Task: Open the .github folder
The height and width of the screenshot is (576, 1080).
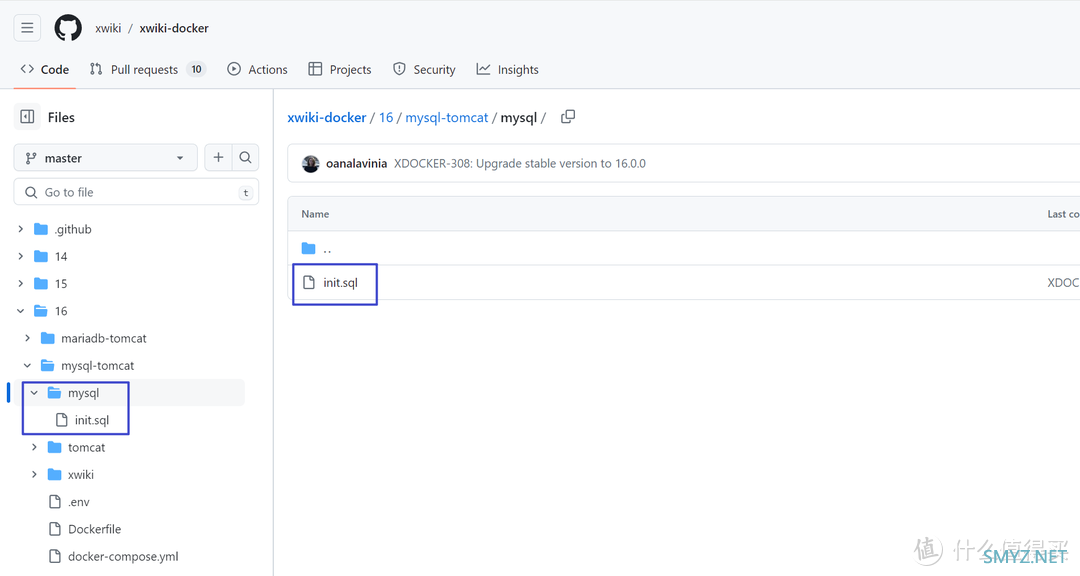Action: (73, 229)
